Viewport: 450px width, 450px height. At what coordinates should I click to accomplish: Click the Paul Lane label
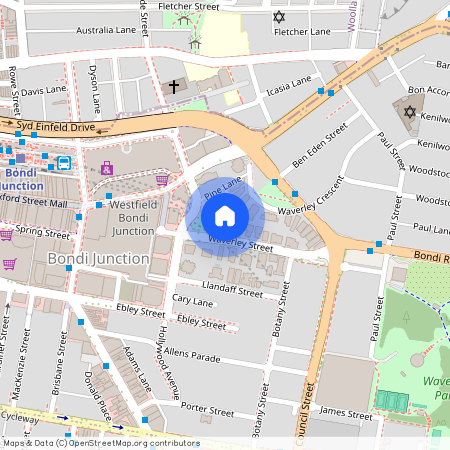431,228
